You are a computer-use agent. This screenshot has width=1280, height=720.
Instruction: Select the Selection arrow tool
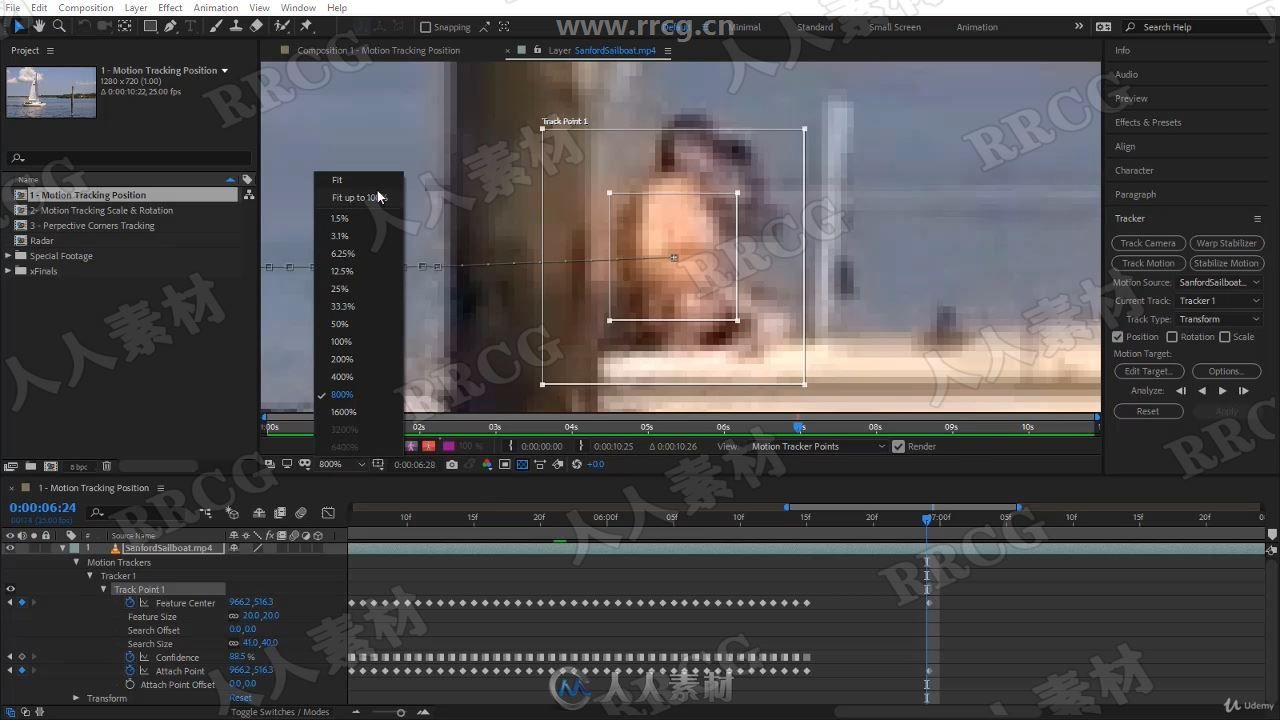click(19, 26)
